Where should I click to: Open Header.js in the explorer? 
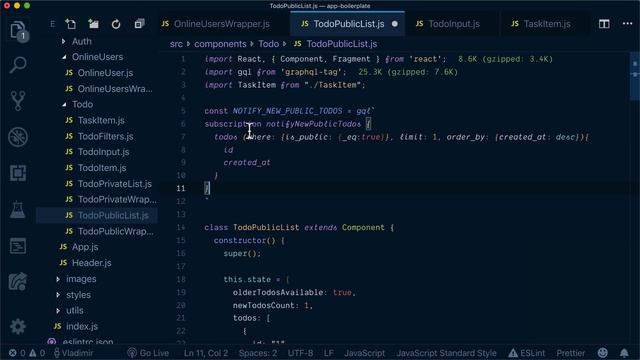click(91, 263)
